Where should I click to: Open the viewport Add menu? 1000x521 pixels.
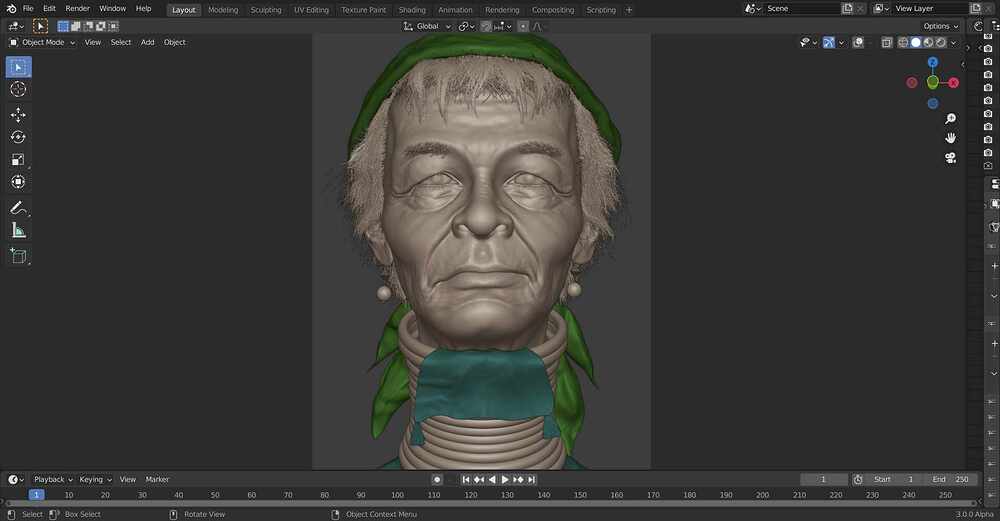click(x=147, y=42)
